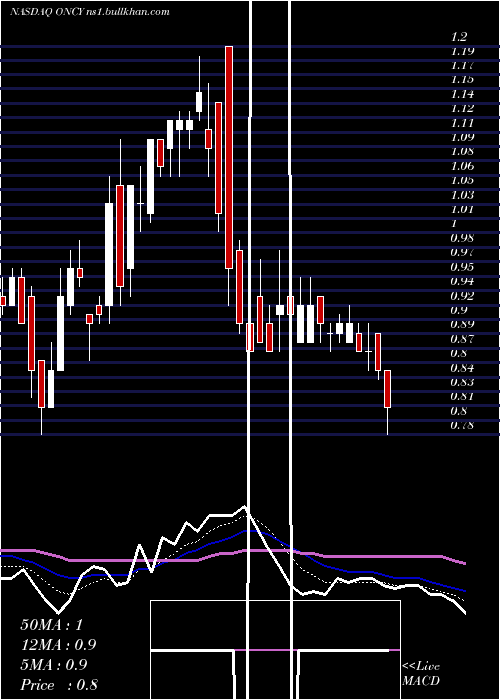The height and width of the screenshot is (700, 500).
Task: Click the 1.14 price axis label
Action: pyautogui.click(x=462, y=94)
